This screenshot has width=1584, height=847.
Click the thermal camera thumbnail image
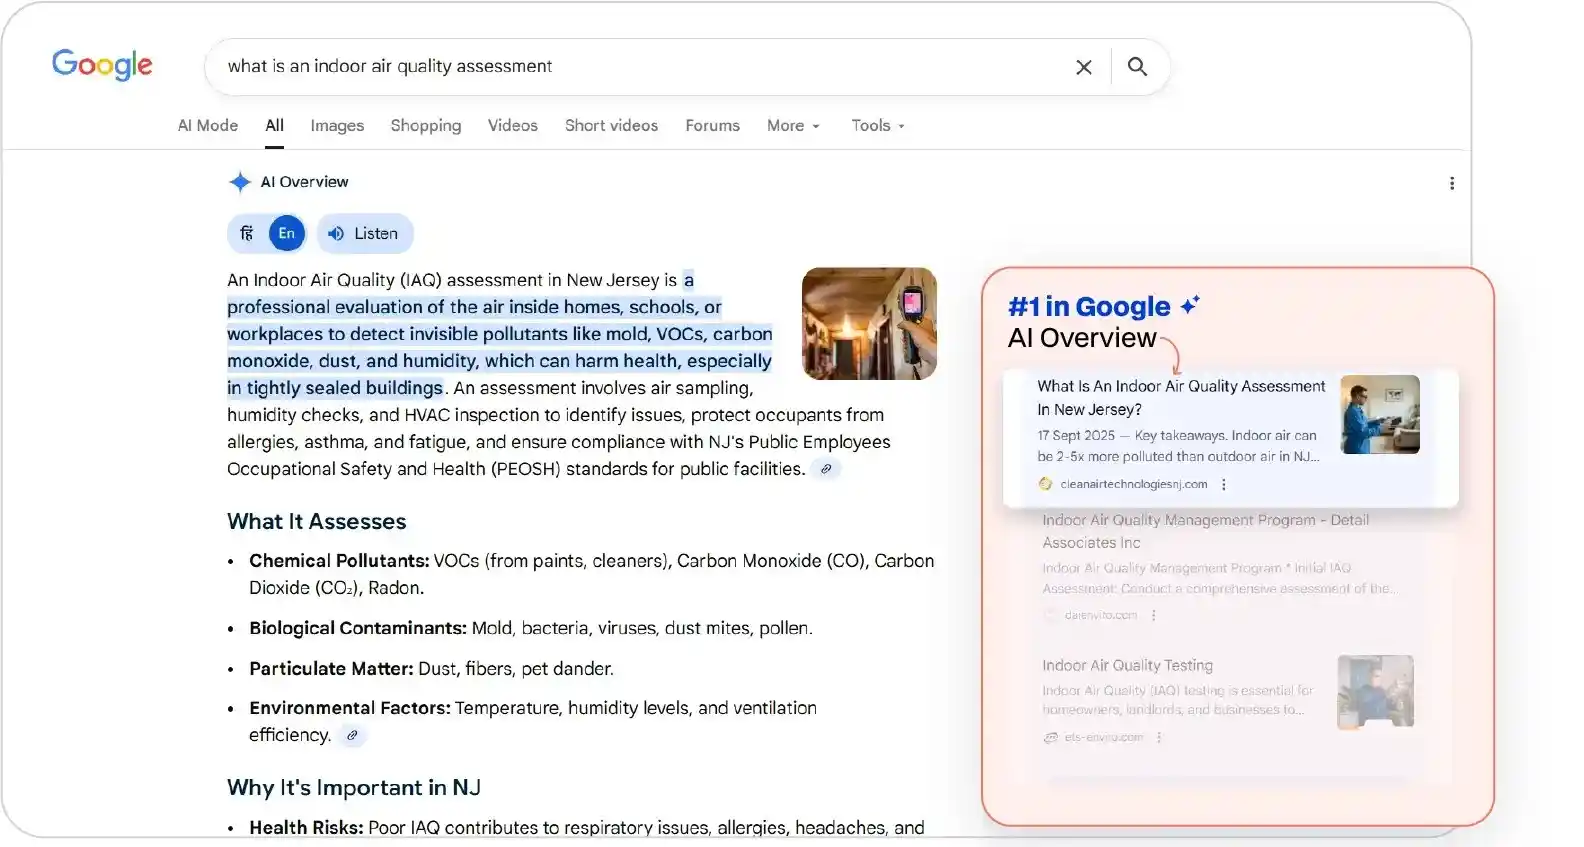pyautogui.click(x=869, y=323)
